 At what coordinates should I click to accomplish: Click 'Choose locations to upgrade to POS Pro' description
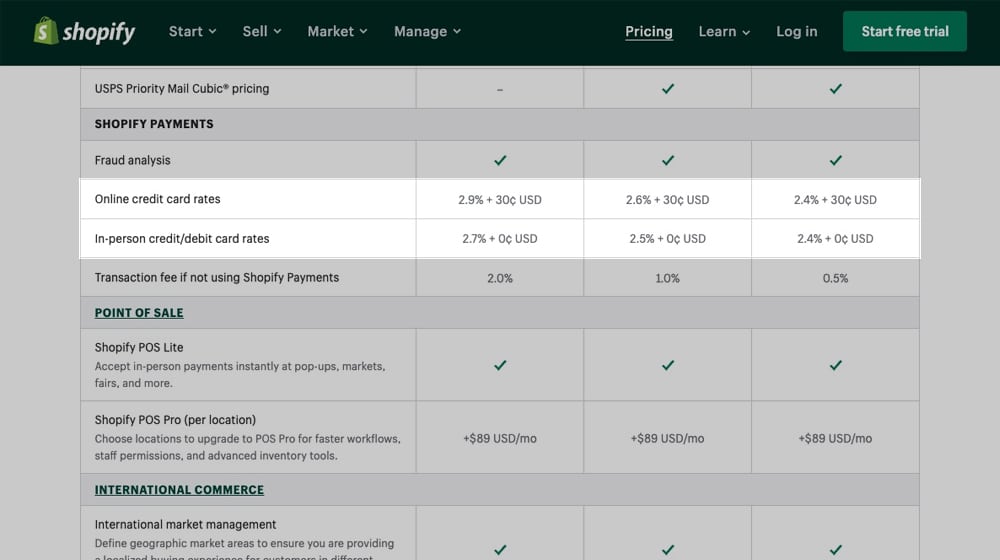point(247,447)
